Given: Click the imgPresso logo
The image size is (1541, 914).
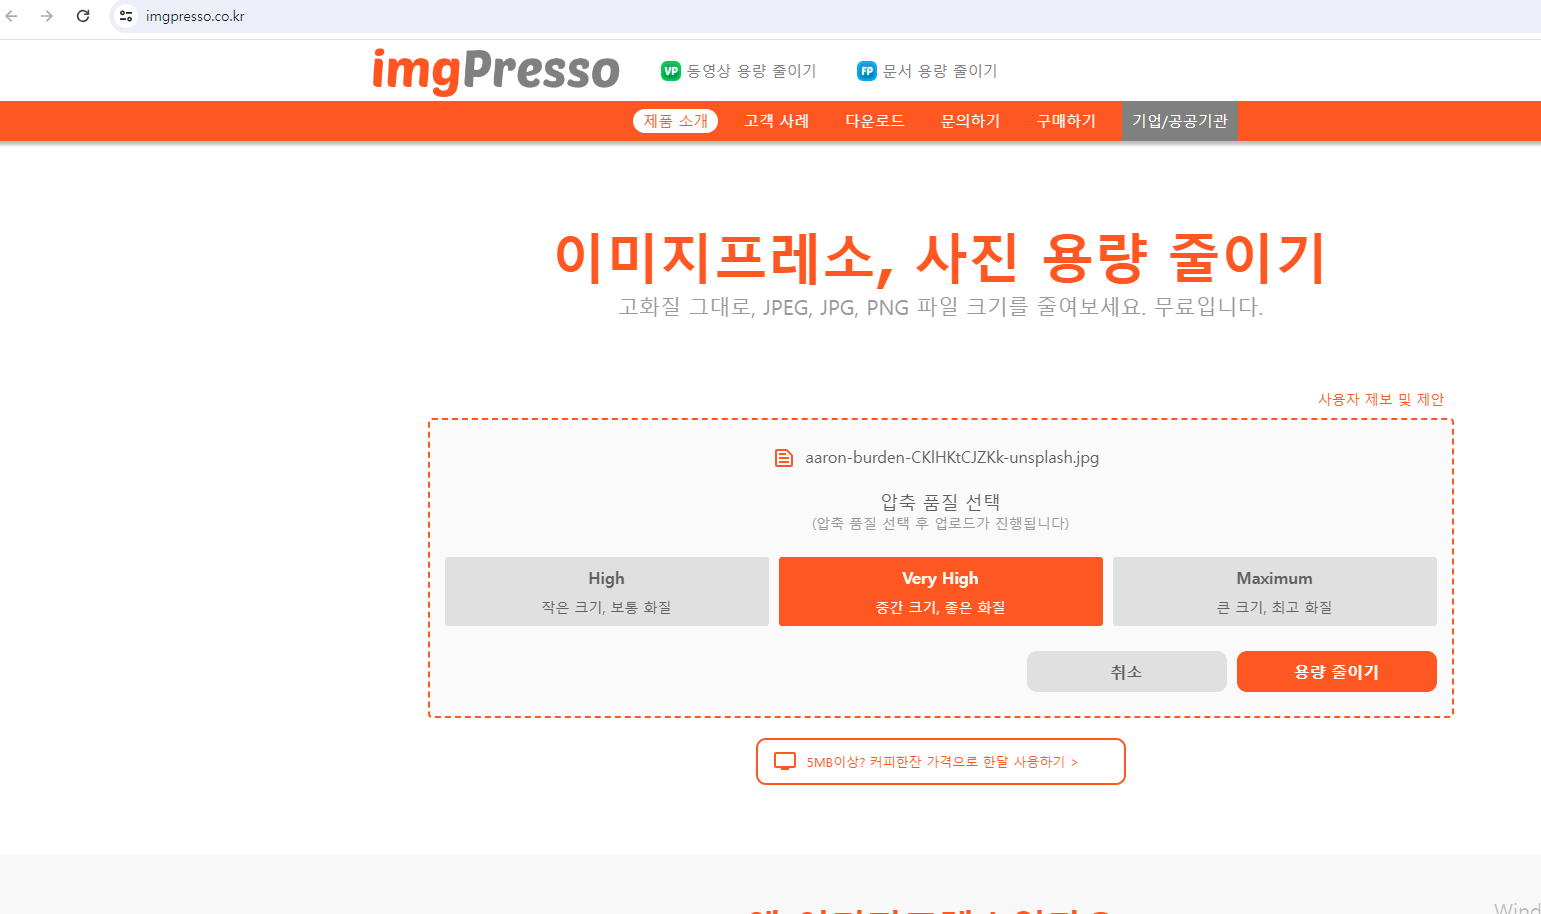Looking at the screenshot, I should (x=496, y=70).
